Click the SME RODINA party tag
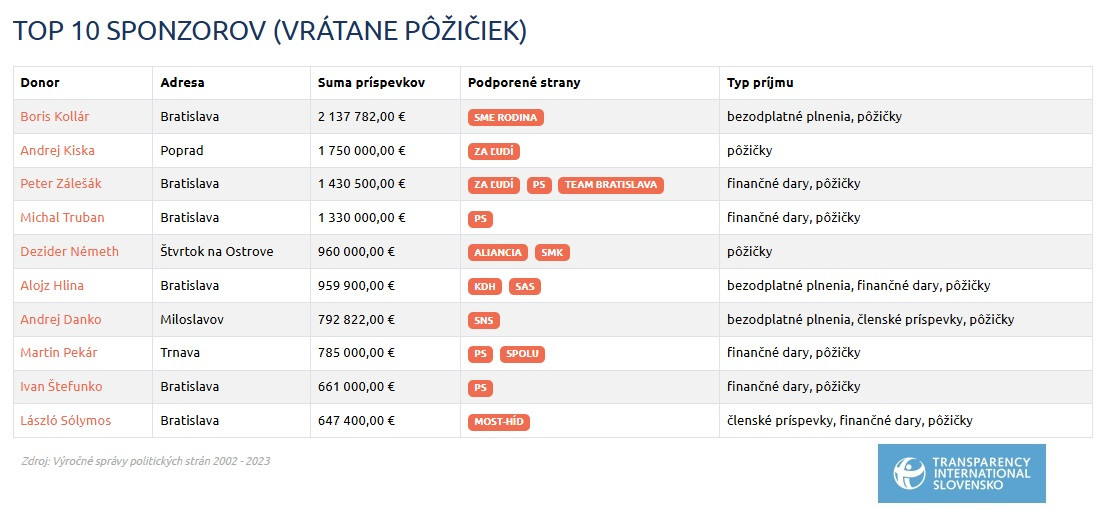The width and height of the screenshot is (1106, 511). pos(505,117)
